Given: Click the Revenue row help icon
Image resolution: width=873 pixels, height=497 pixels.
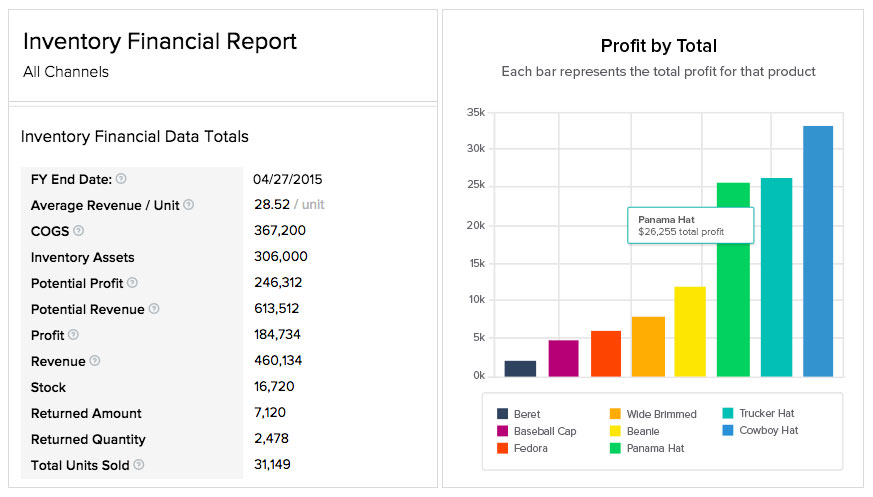Looking at the screenshot, I should 95,361.
